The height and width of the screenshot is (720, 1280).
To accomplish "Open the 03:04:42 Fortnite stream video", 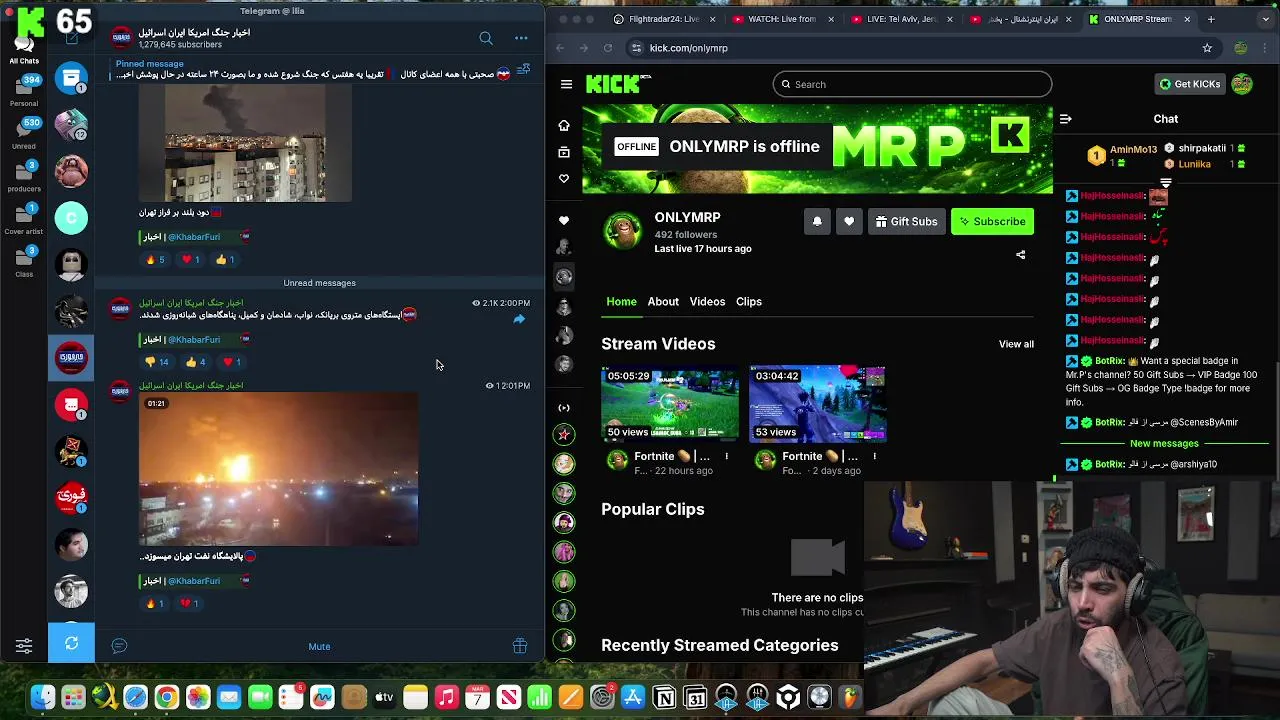I will pyautogui.click(x=818, y=403).
